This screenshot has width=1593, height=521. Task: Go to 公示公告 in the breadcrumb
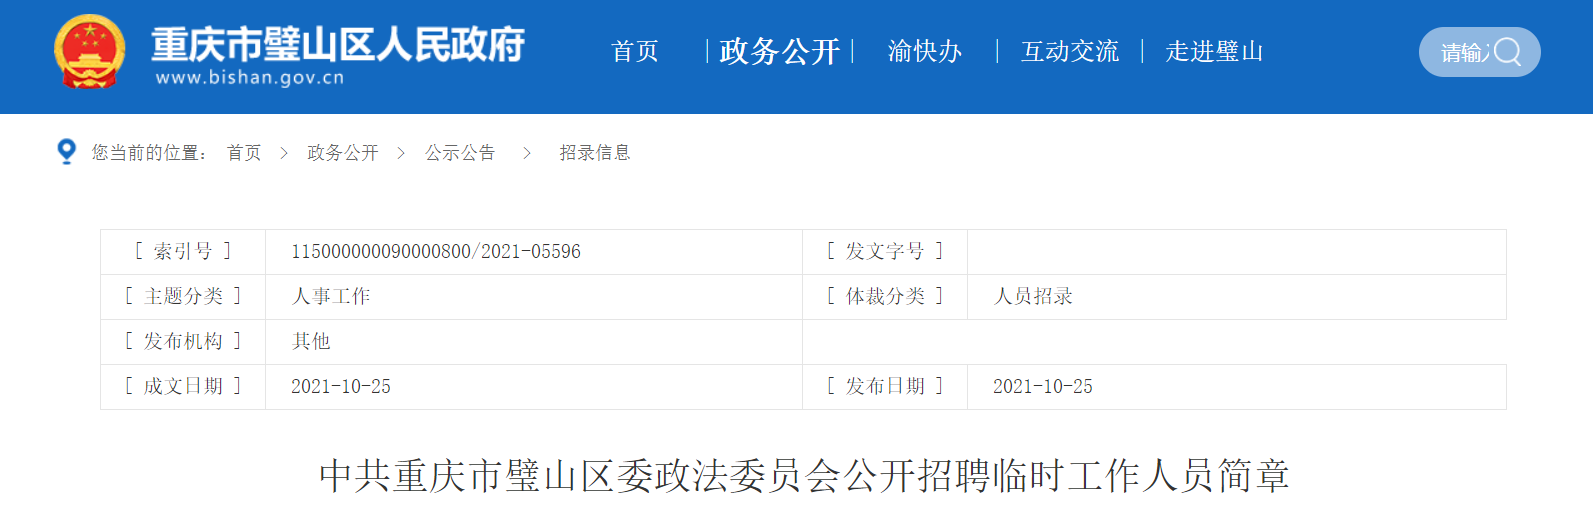point(460,153)
